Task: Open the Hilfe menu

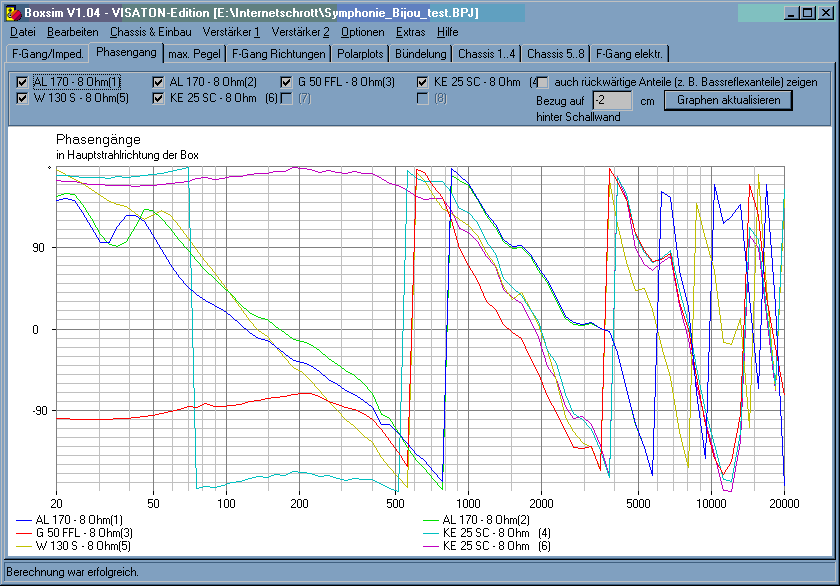Action: pos(448,32)
